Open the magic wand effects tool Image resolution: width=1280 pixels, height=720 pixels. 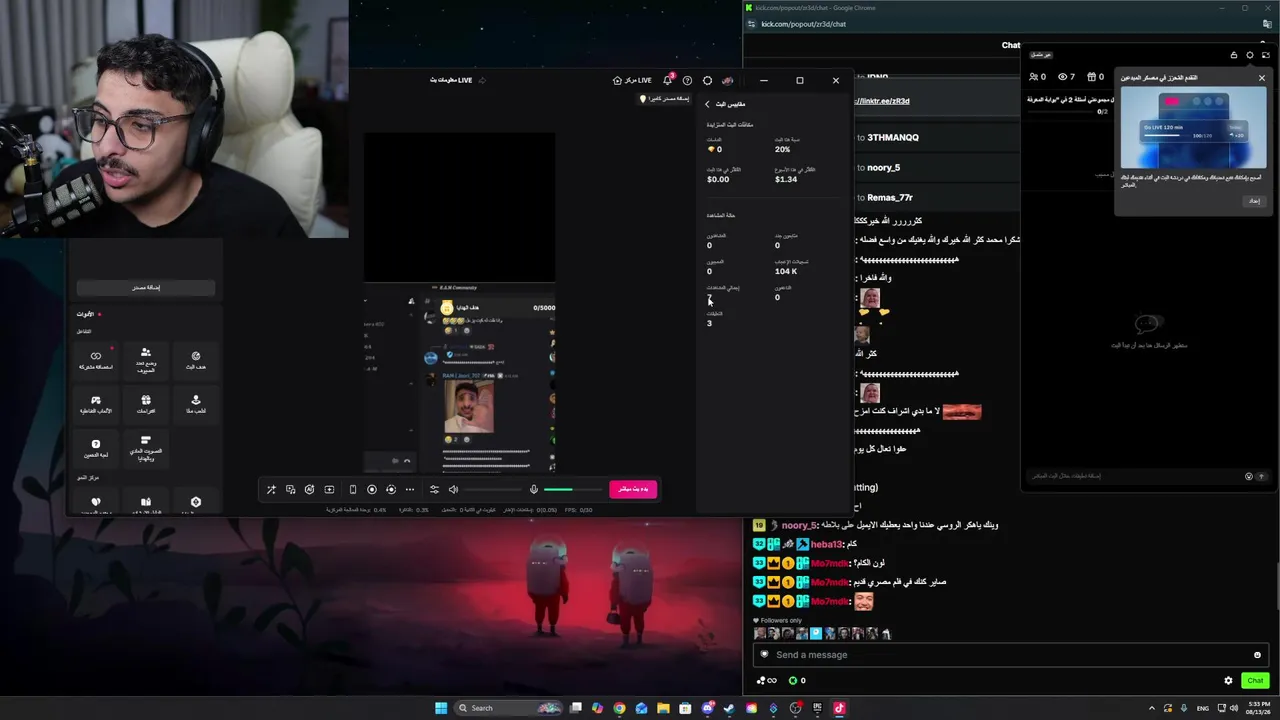click(x=271, y=489)
